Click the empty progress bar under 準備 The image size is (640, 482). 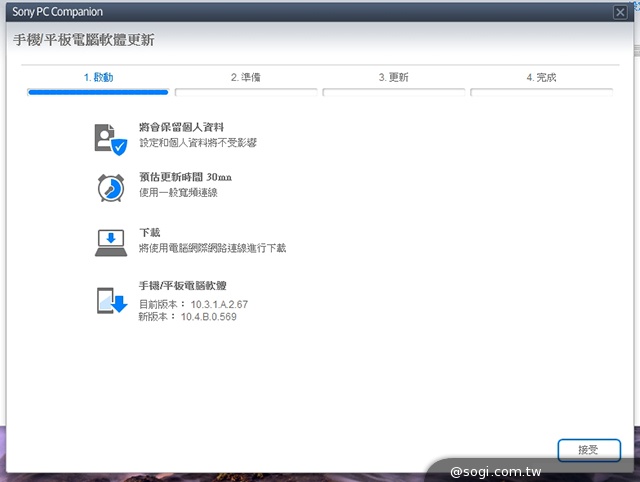coord(246,92)
